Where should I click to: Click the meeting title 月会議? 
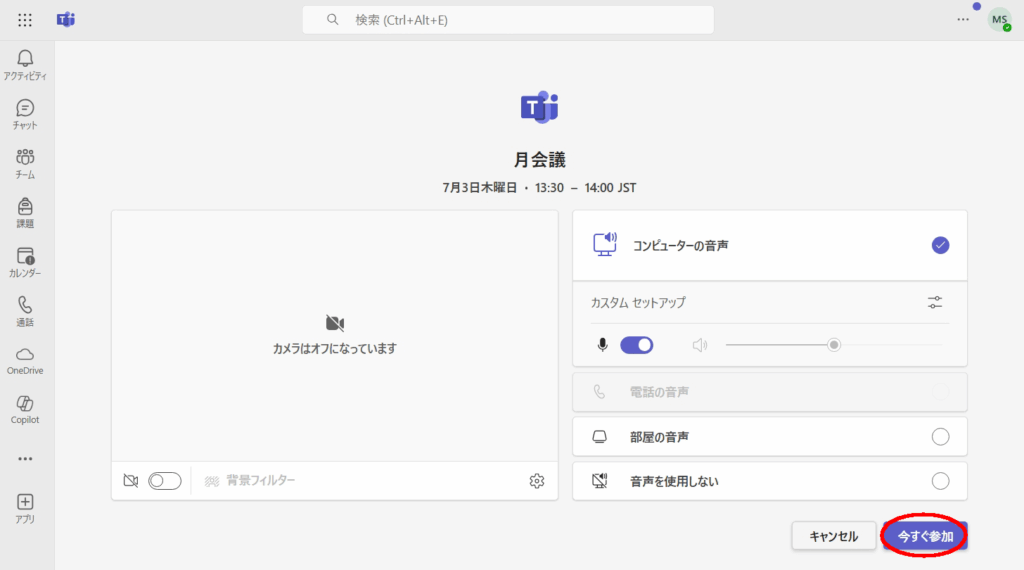click(539, 159)
